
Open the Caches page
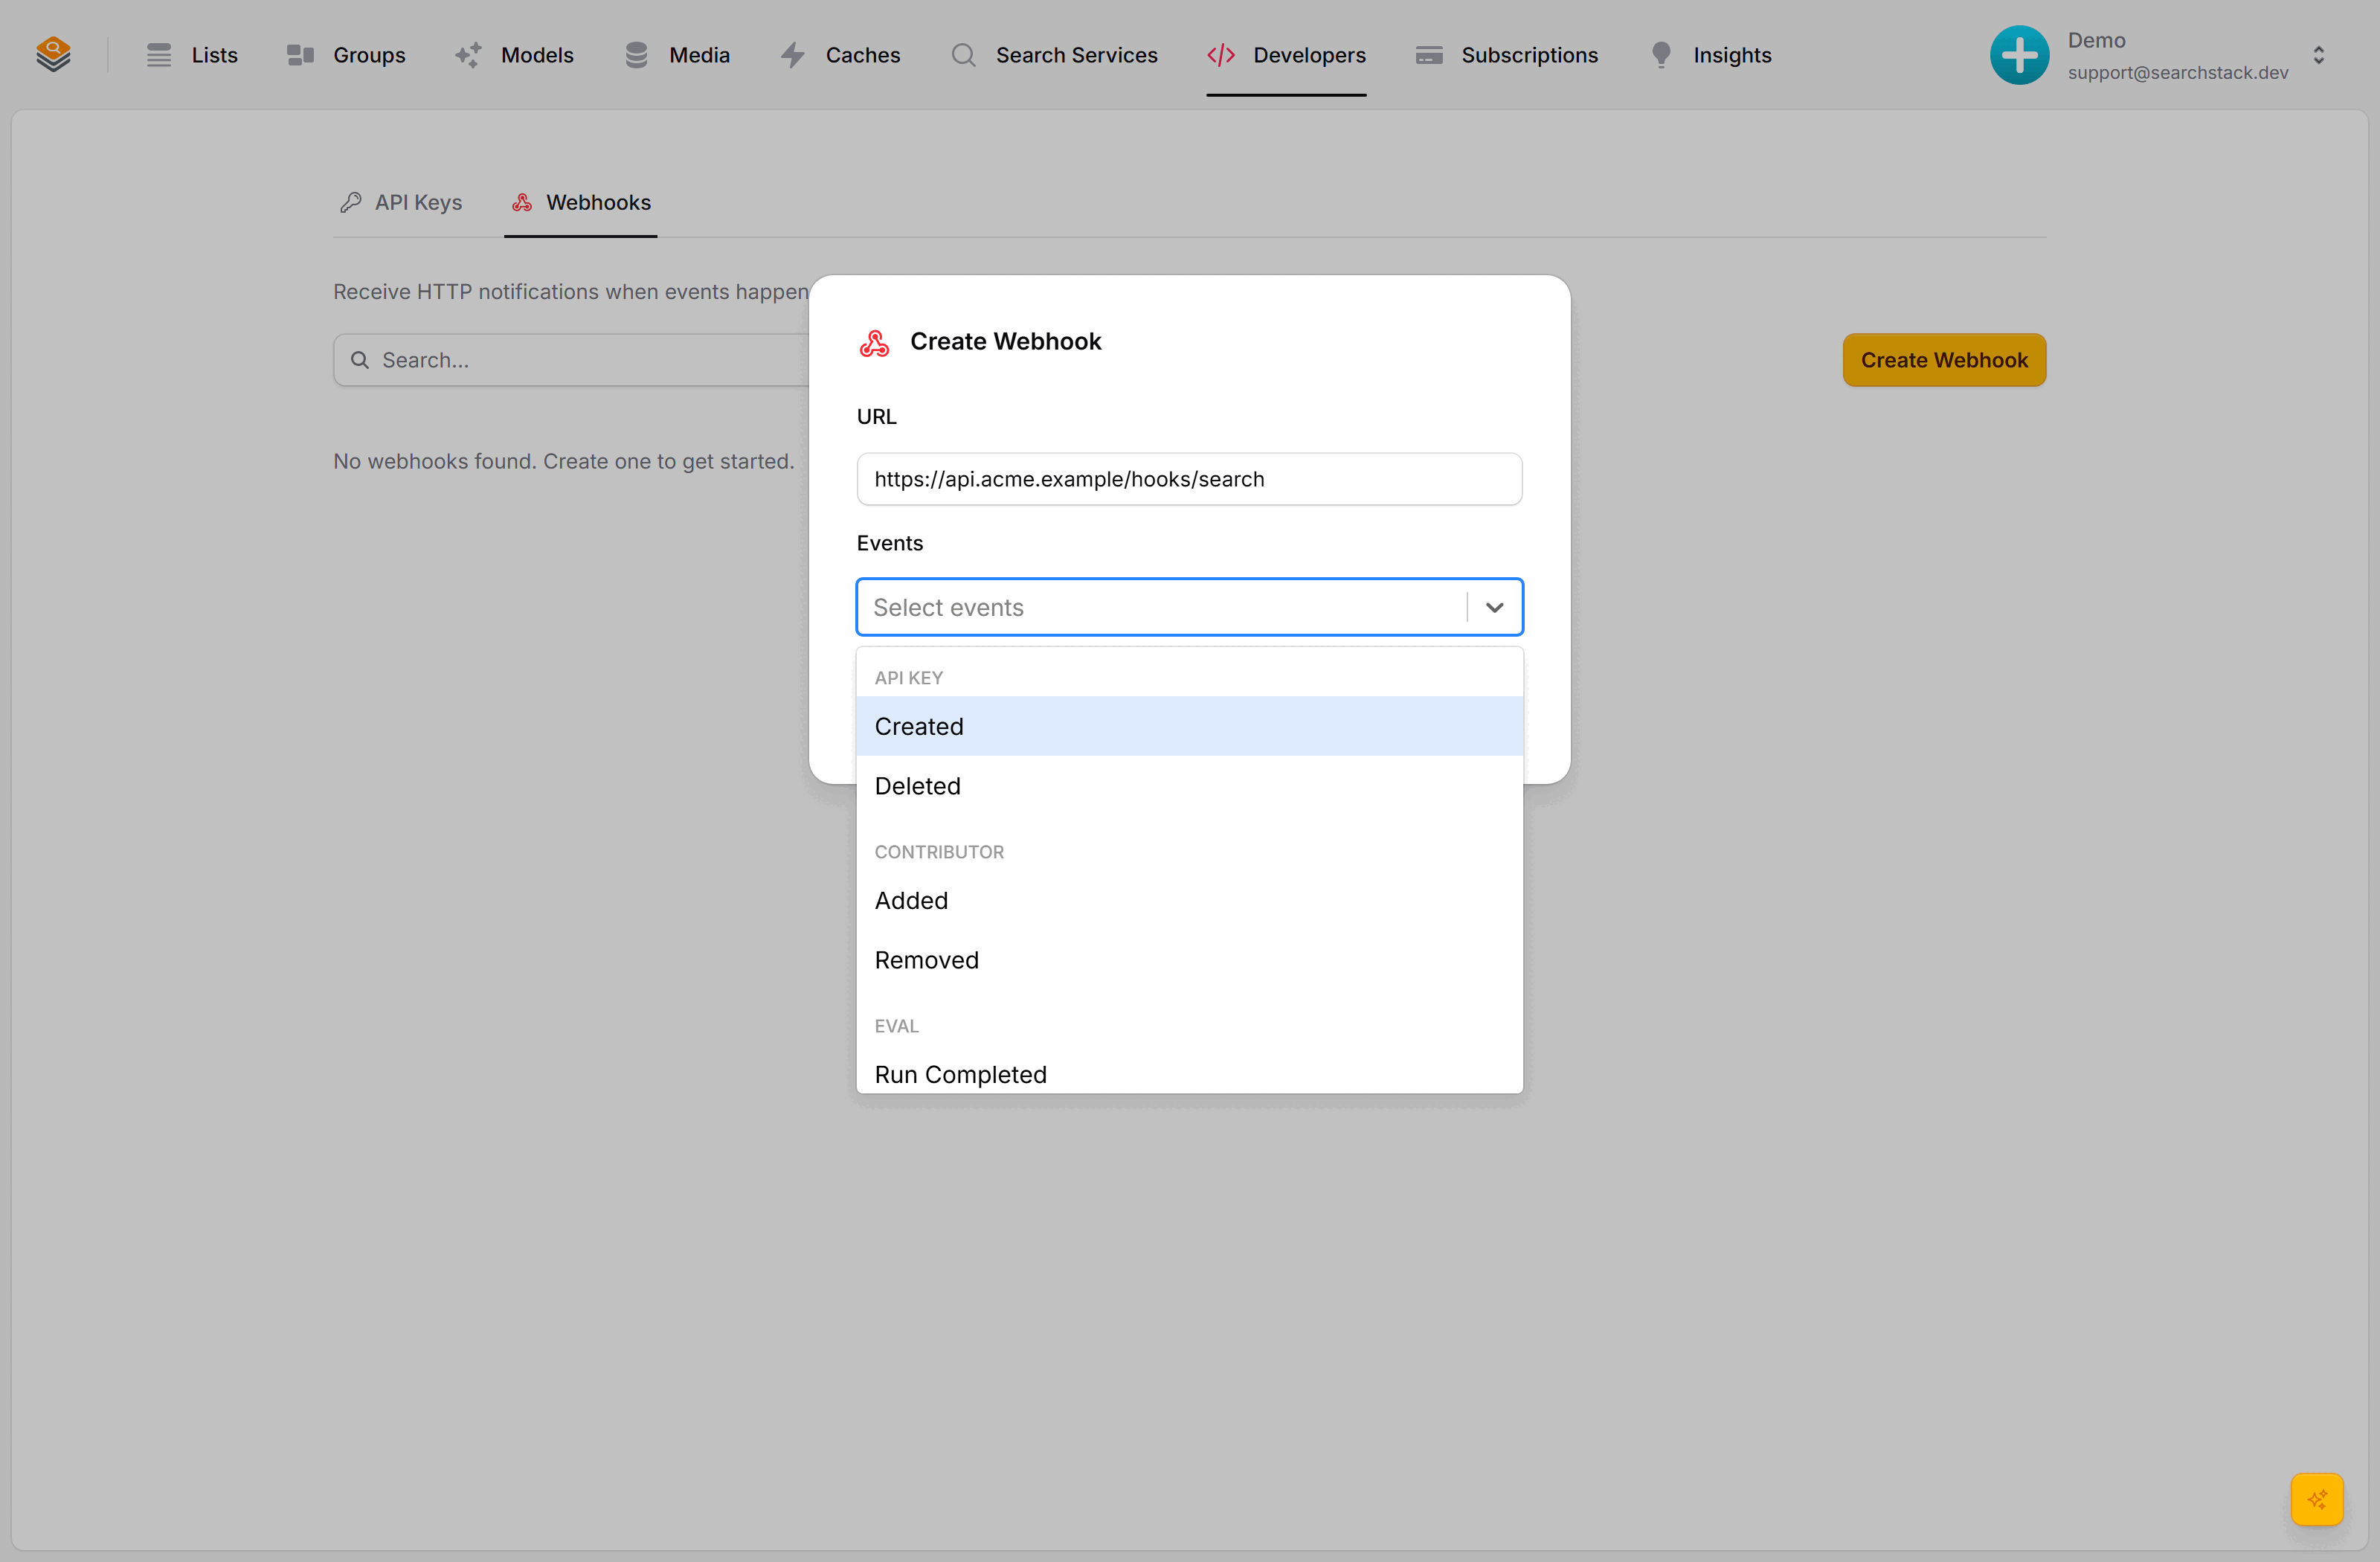(840, 55)
